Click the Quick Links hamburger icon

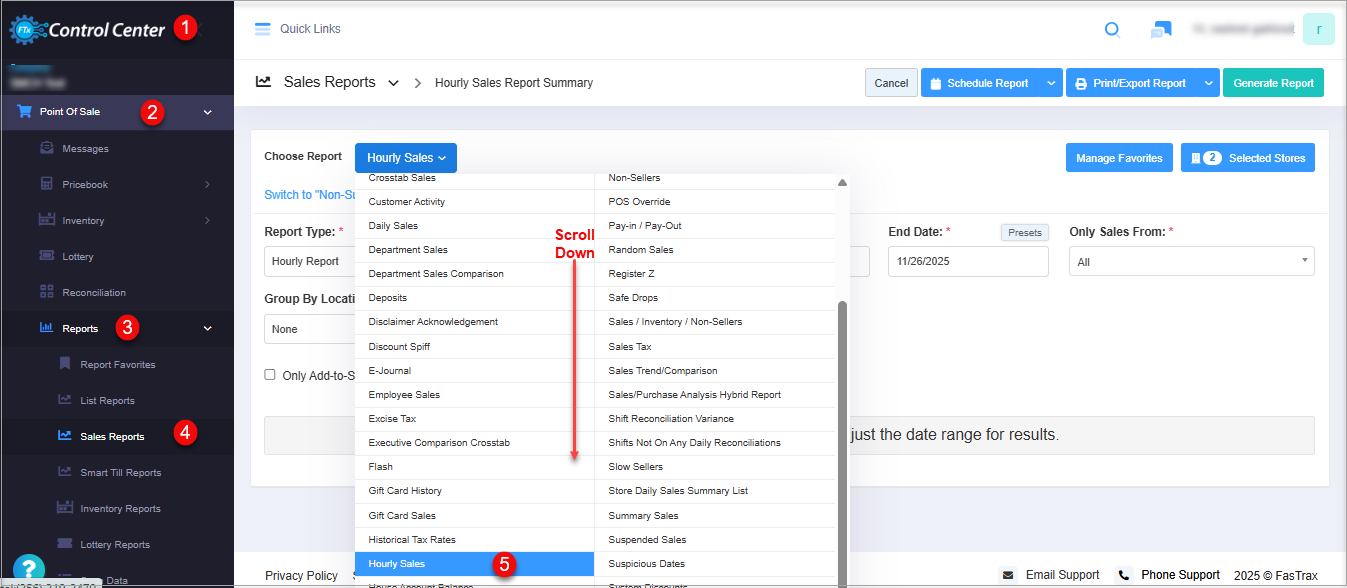pos(263,29)
